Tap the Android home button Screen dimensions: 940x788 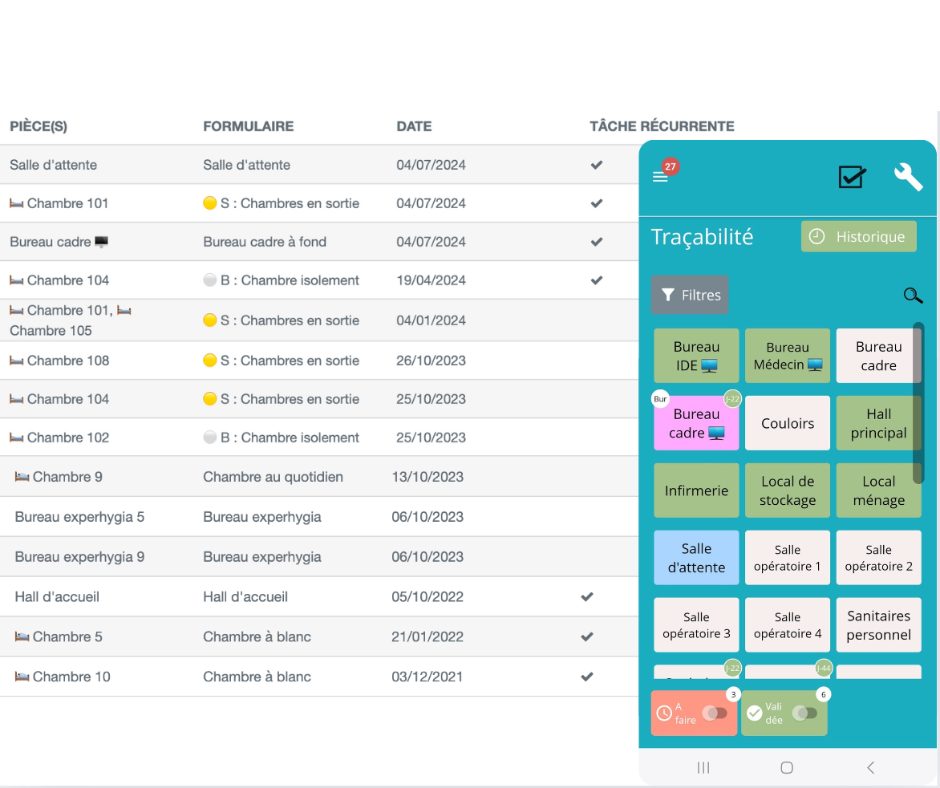point(787,767)
